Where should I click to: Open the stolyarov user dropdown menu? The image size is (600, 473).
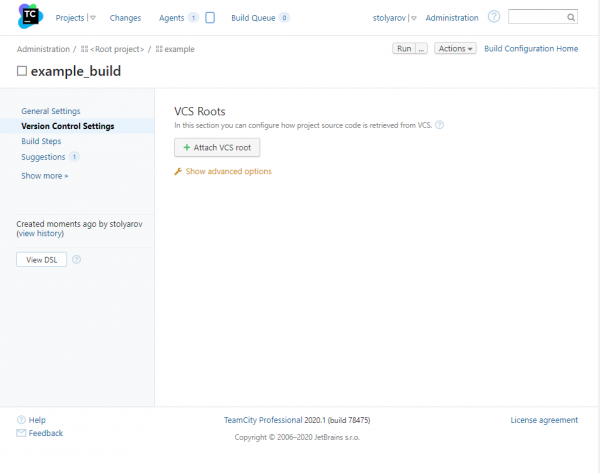[414, 18]
